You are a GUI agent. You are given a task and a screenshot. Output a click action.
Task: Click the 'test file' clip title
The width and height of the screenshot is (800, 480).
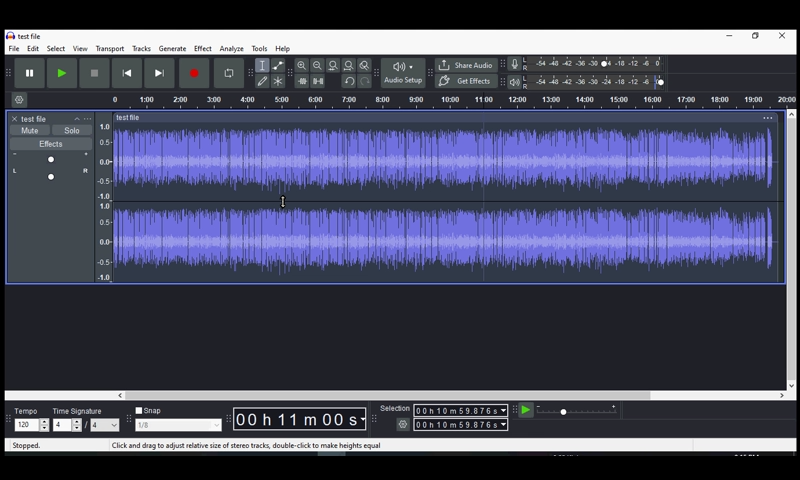(128, 117)
